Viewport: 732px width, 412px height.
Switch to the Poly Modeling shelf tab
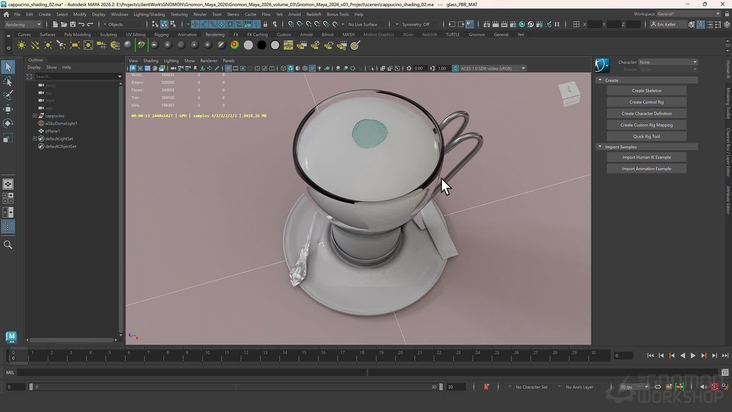[77, 34]
